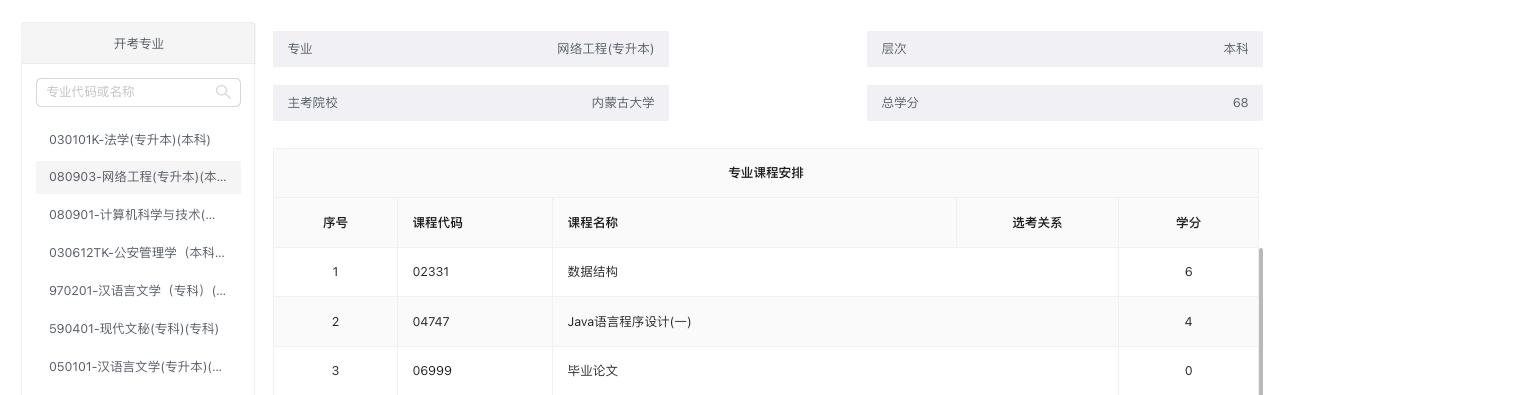Select 970201-汉语言文学（专科） list item
This screenshot has height=395, width=1527.
(x=138, y=291)
